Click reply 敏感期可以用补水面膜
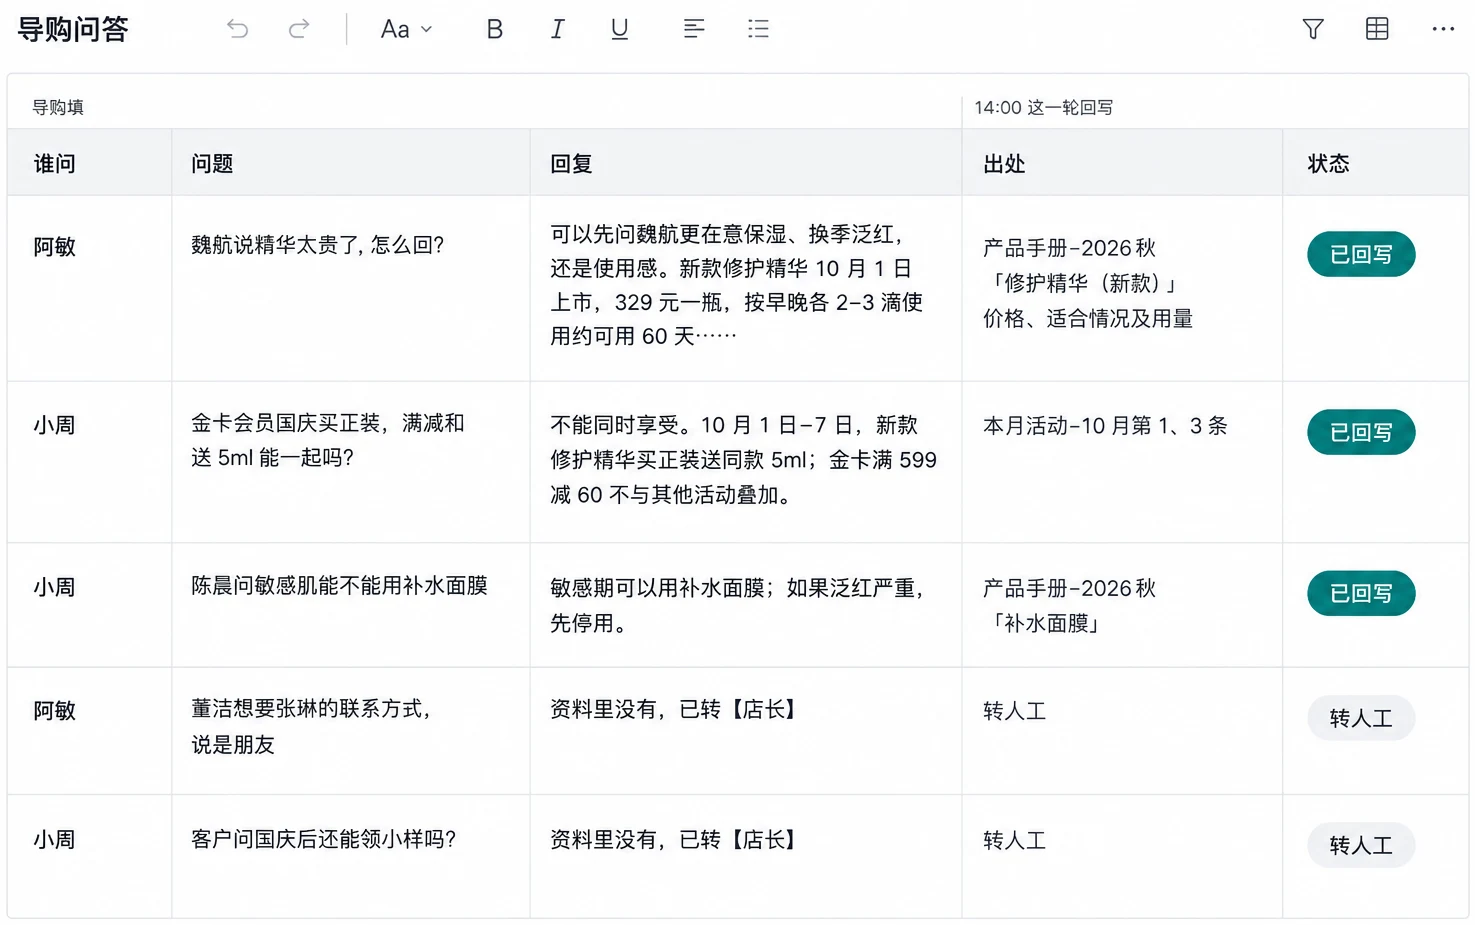This screenshot has height=925, width=1475. [737, 605]
